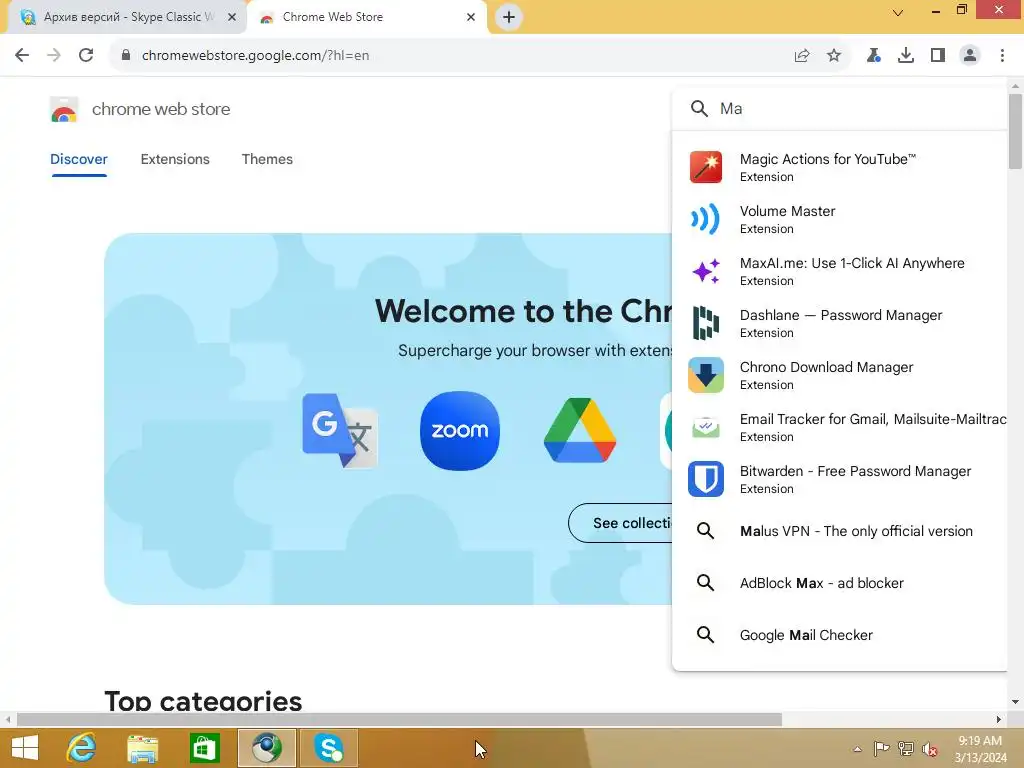The height and width of the screenshot is (768, 1024).
Task: Click the vertical page scrollbar thumb
Action: point(1015,131)
